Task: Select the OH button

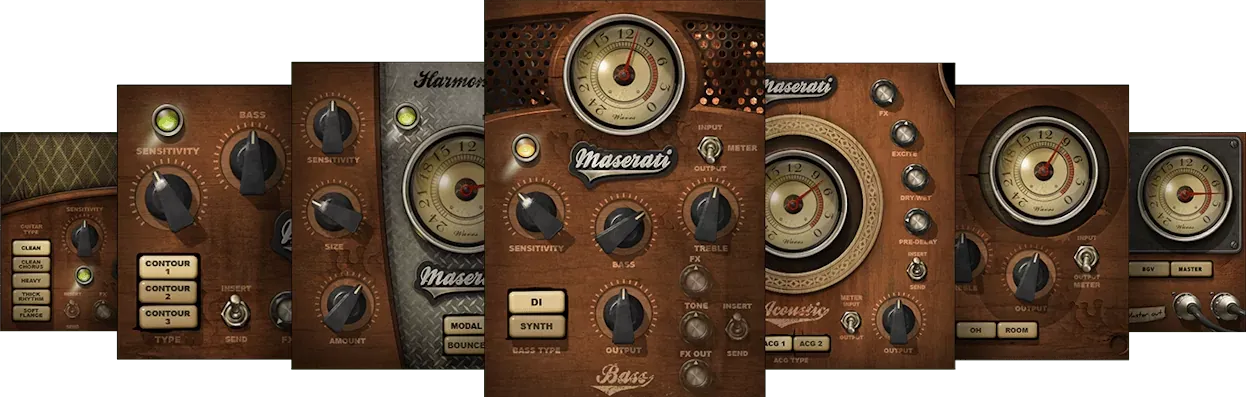Action: (976, 329)
